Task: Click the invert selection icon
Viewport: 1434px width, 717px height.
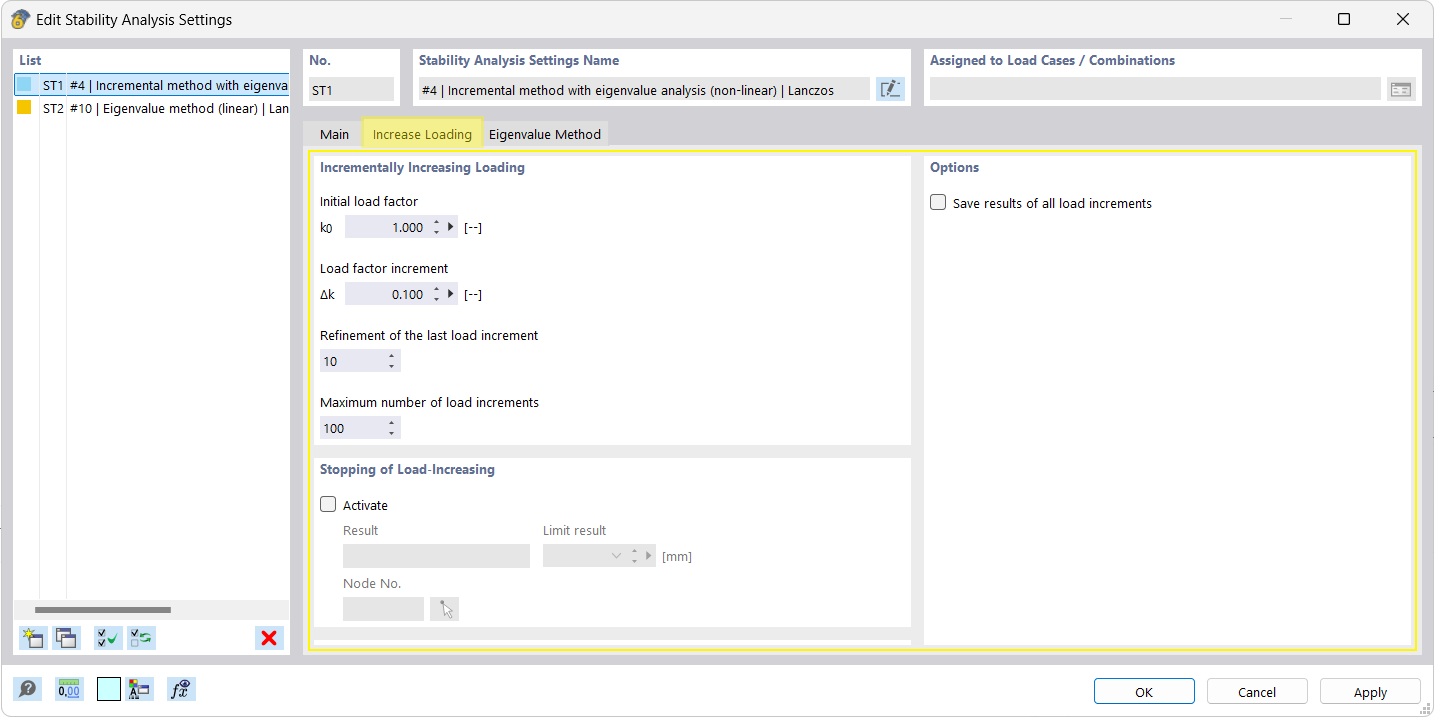Action: pos(141,638)
